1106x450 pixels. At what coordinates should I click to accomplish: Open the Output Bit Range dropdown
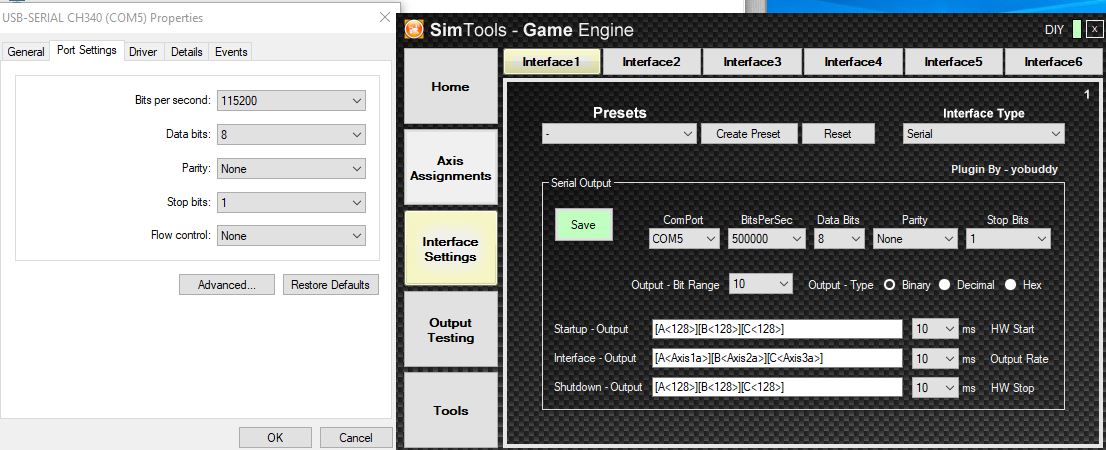pos(760,284)
